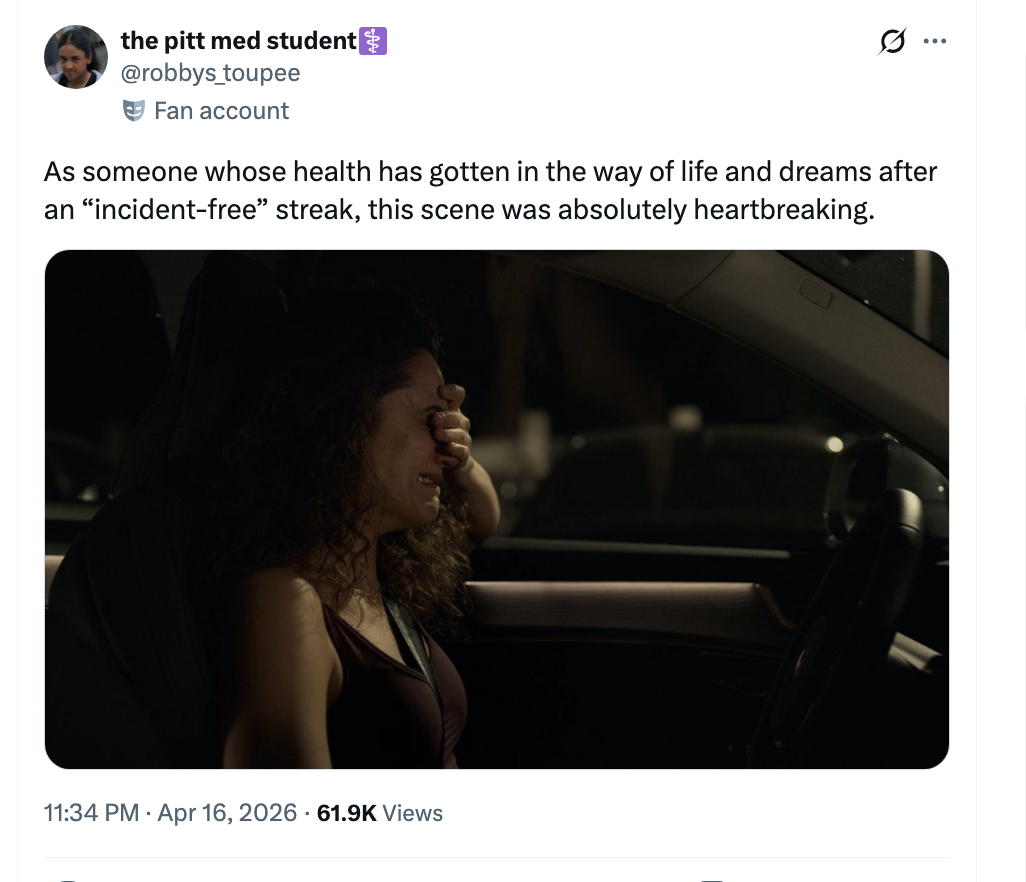Open the pitt med student profile name
This screenshot has height=882, width=1026.
(x=238, y=41)
